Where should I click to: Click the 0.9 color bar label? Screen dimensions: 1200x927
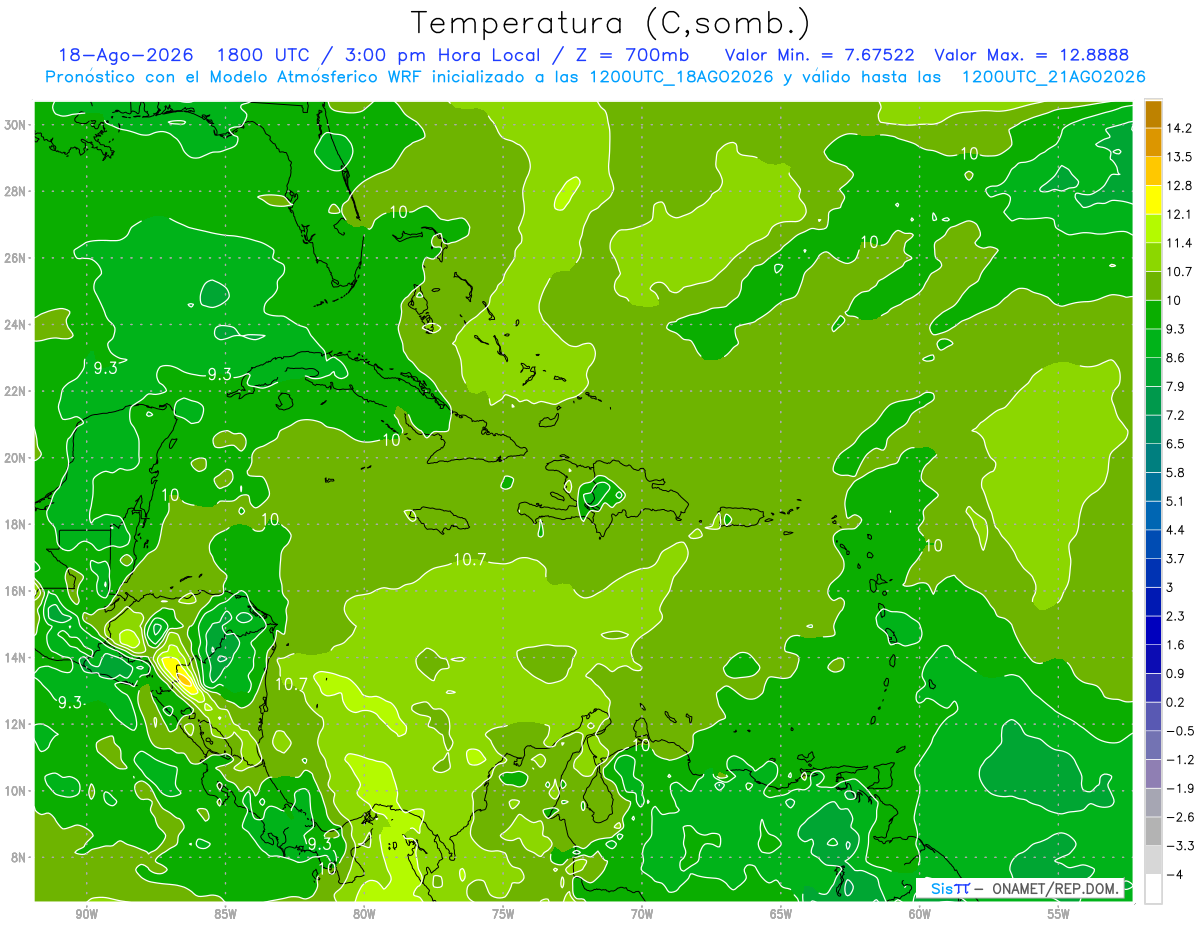coord(1176,673)
